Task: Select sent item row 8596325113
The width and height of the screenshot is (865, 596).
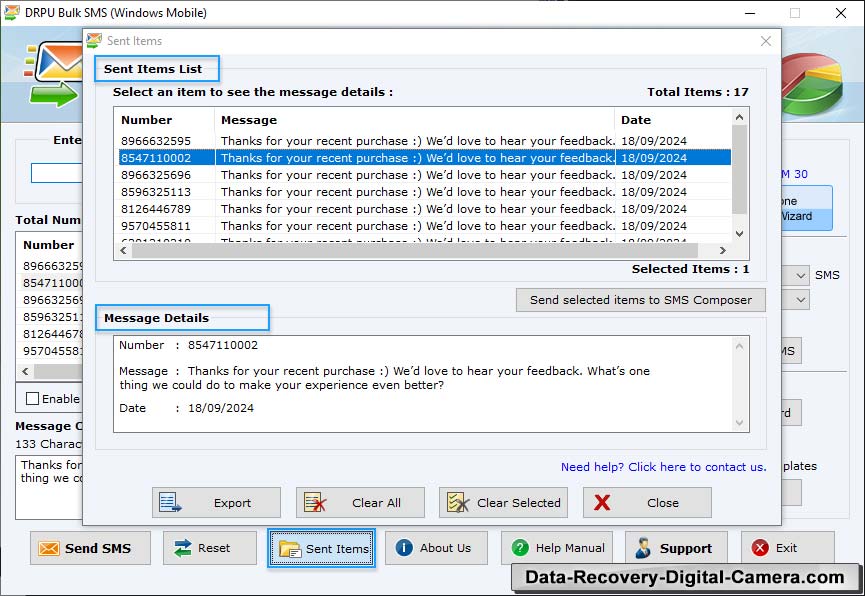Action: (x=425, y=192)
